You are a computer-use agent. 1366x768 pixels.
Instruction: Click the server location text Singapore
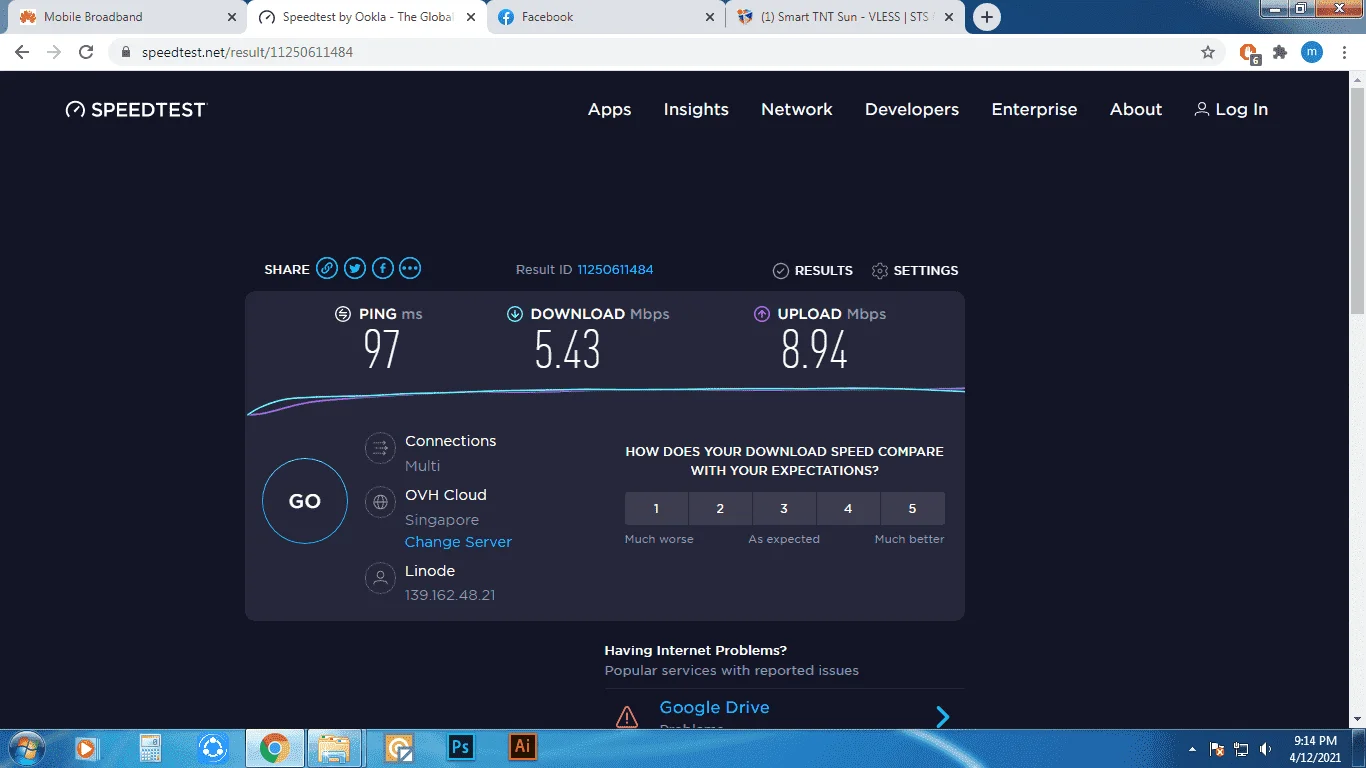pos(442,520)
